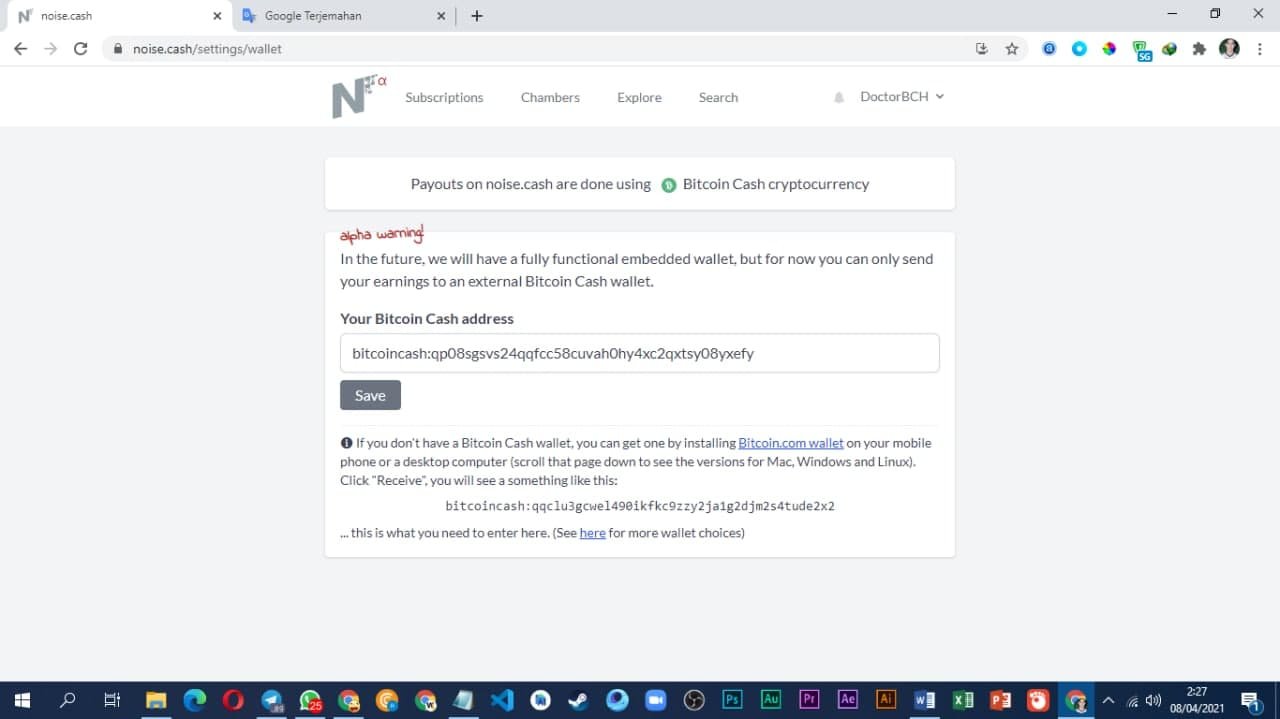Open Telegram from the taskbar
Viewport: 1280px width, 719px height.
coord(272,700)
